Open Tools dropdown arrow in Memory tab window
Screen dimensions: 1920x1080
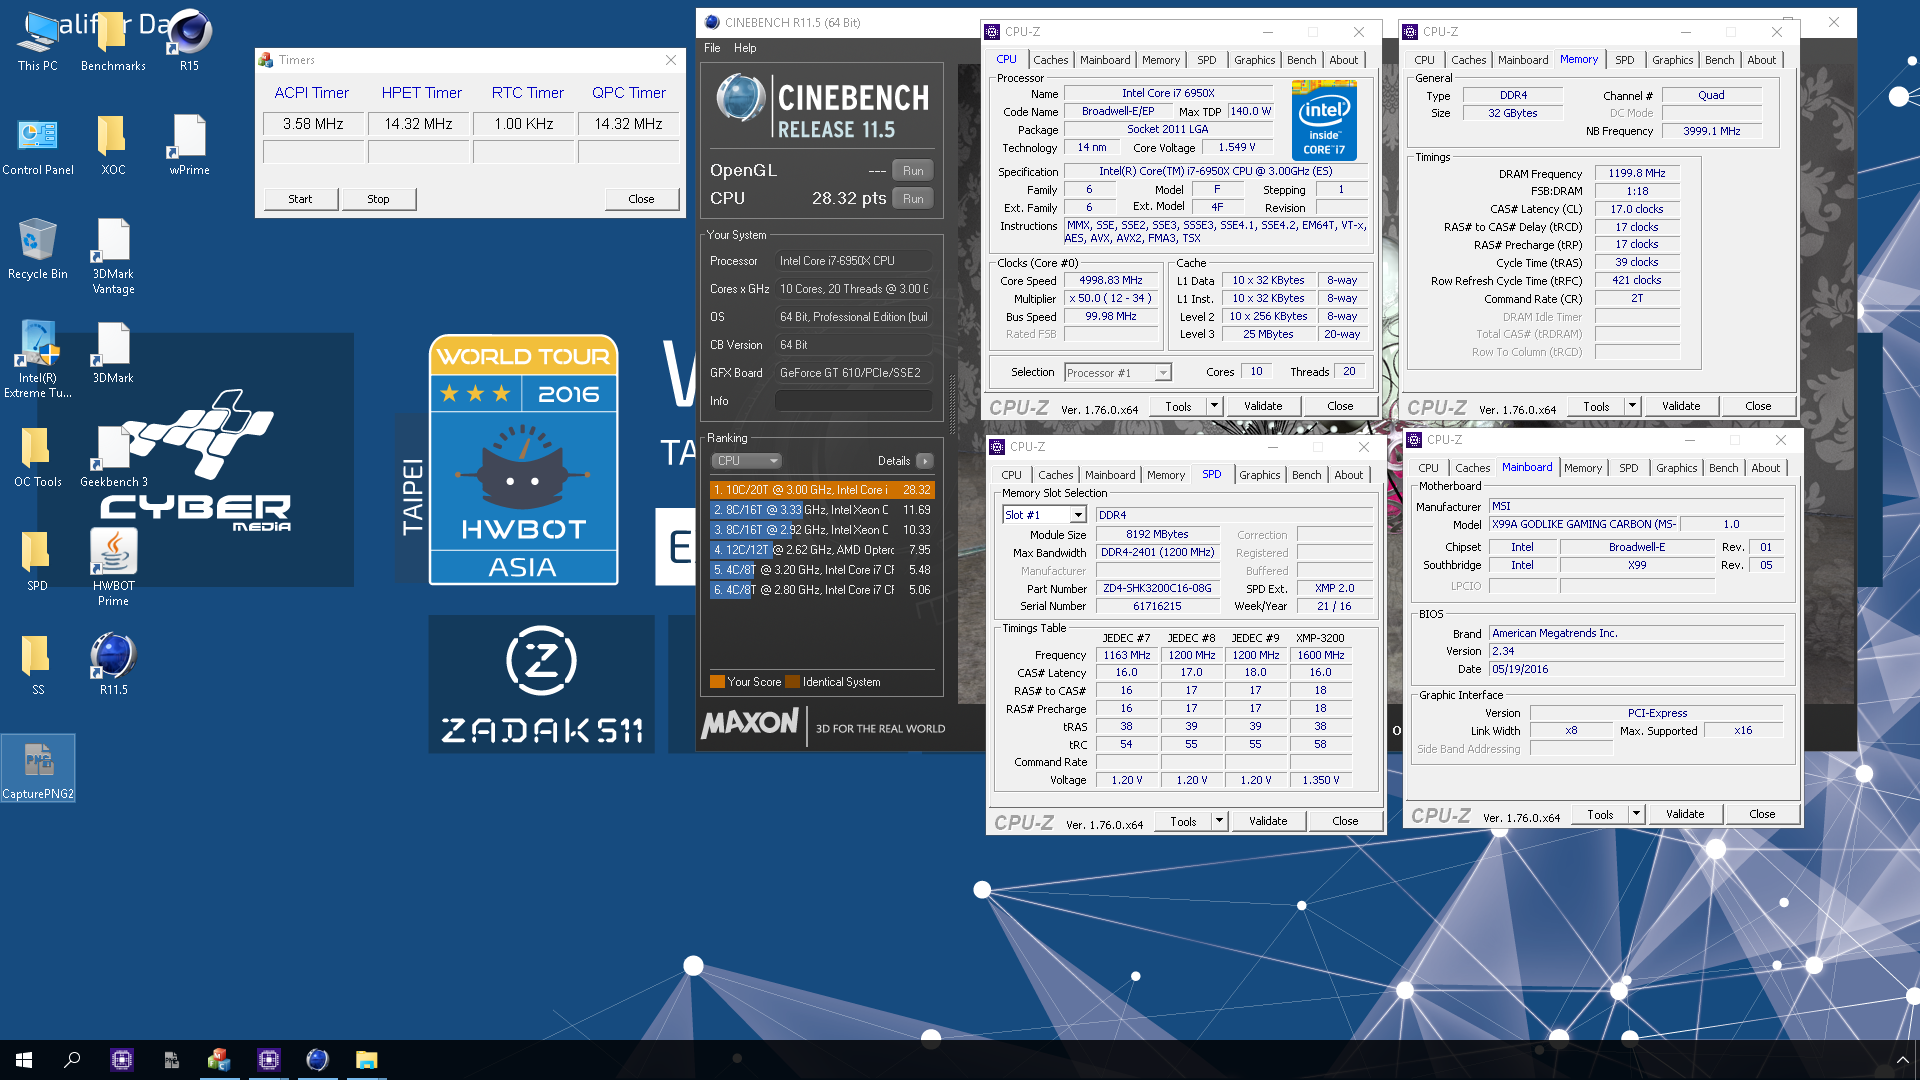click(1632, 406)
